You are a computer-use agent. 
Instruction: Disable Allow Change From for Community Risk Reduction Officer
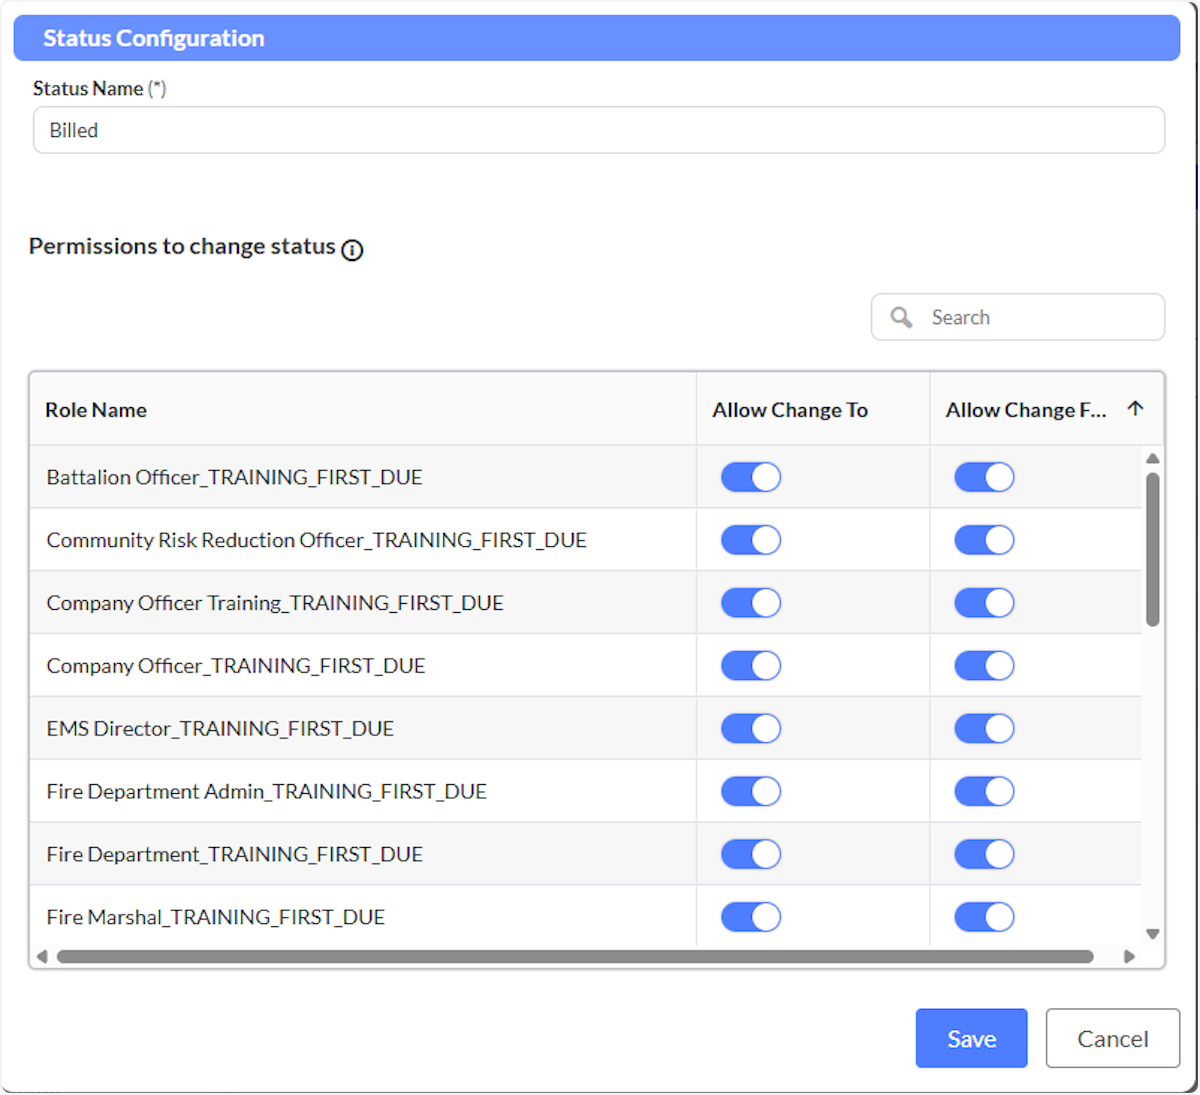tap(984, 540)
